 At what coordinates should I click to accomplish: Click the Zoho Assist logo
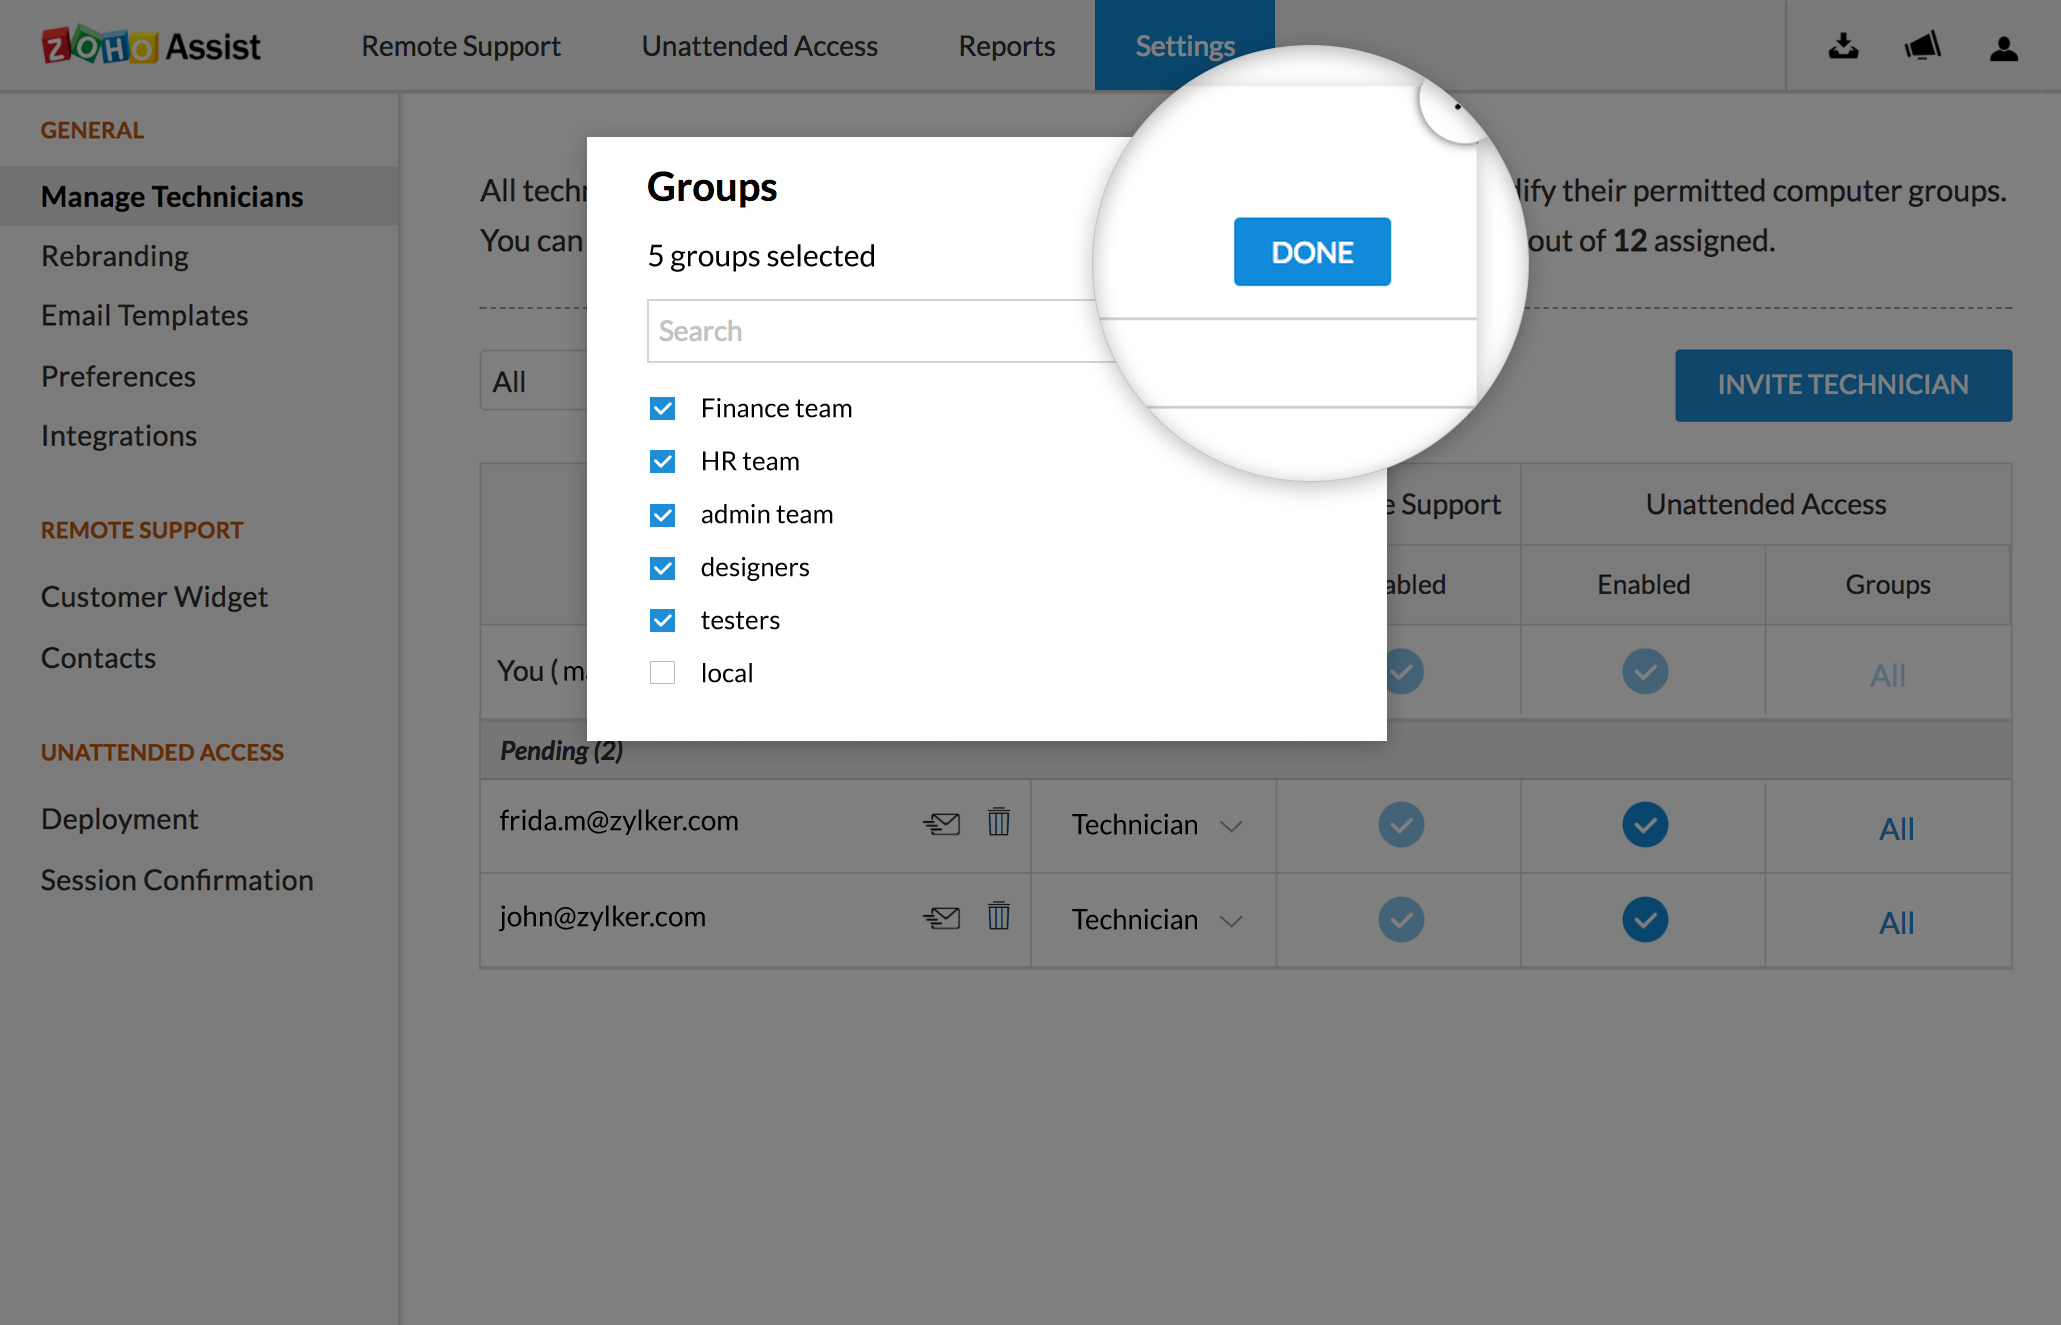point(151,46)
